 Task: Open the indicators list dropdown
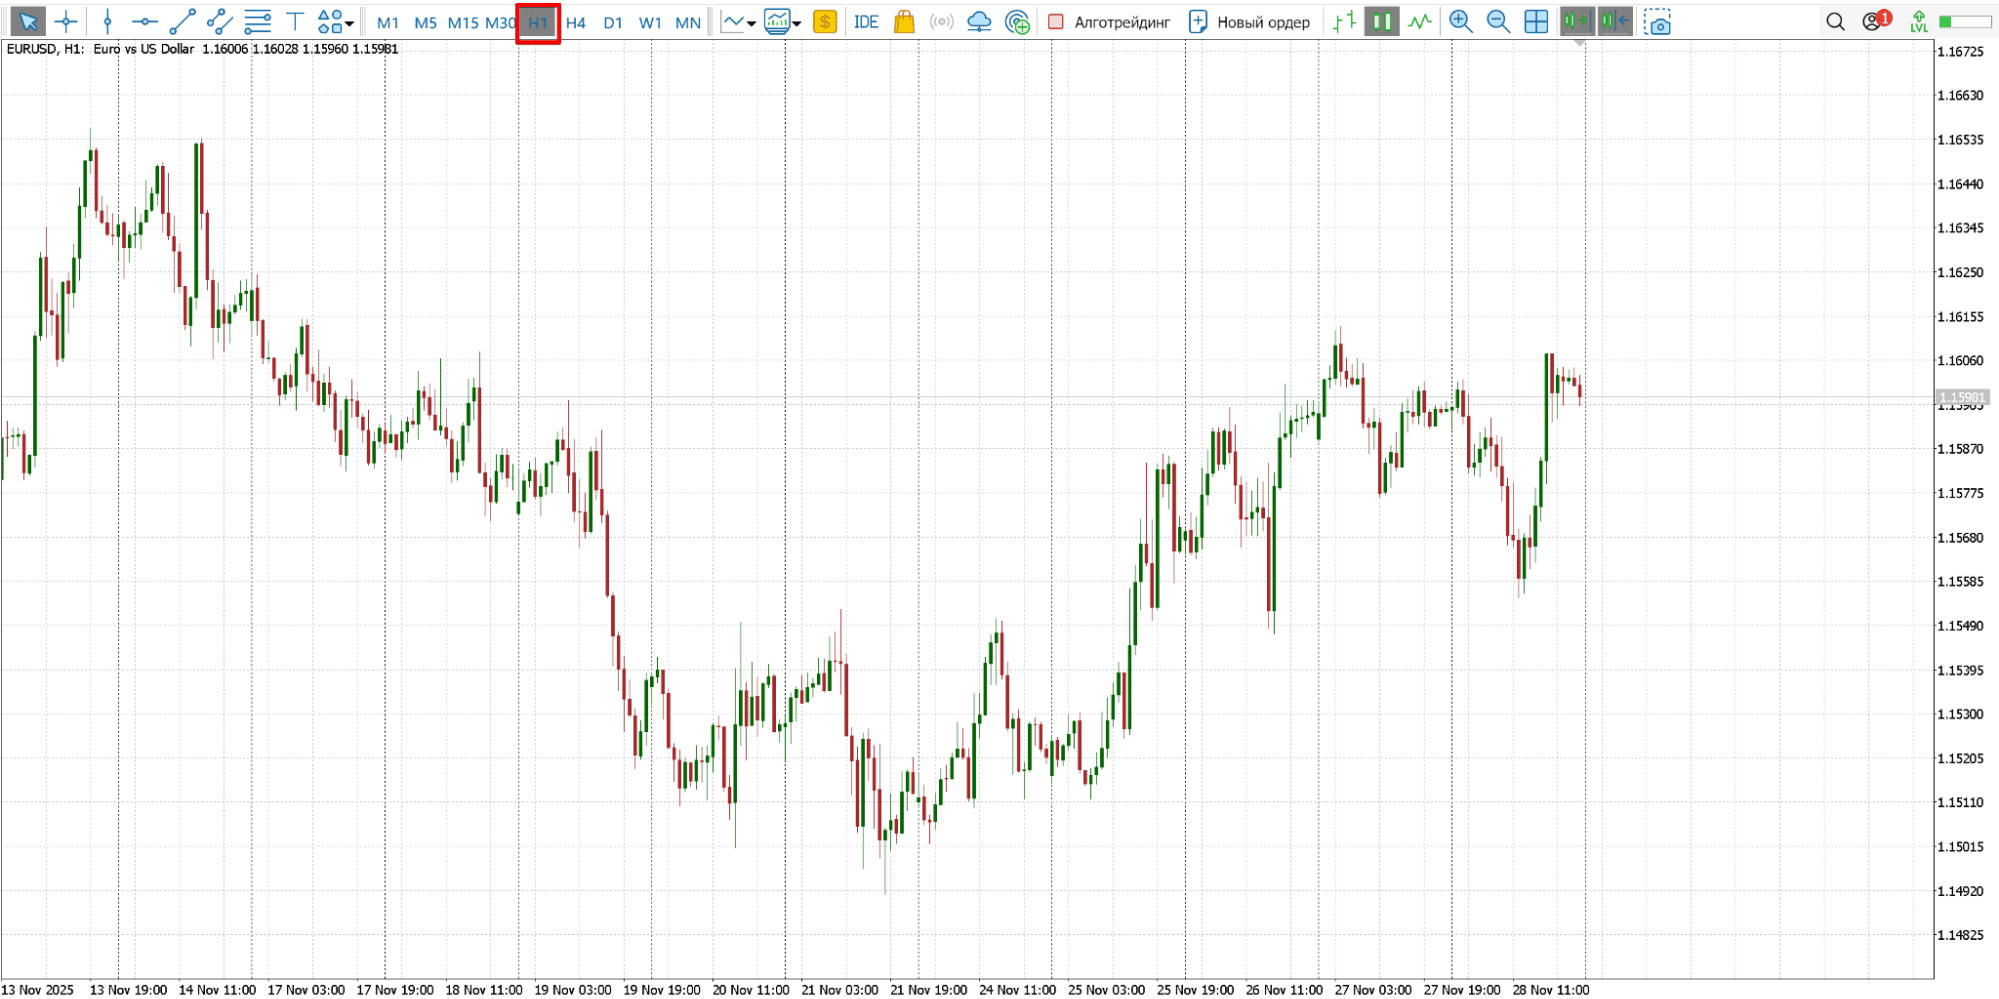click(738, 21)
